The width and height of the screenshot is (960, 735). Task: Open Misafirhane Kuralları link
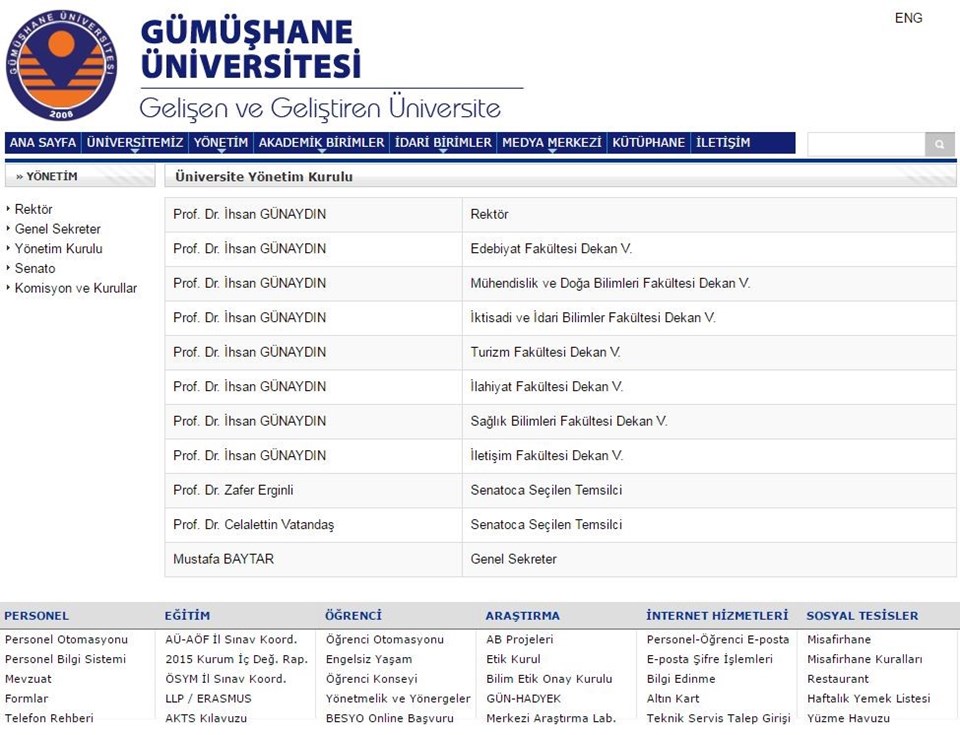coord(864,659)
